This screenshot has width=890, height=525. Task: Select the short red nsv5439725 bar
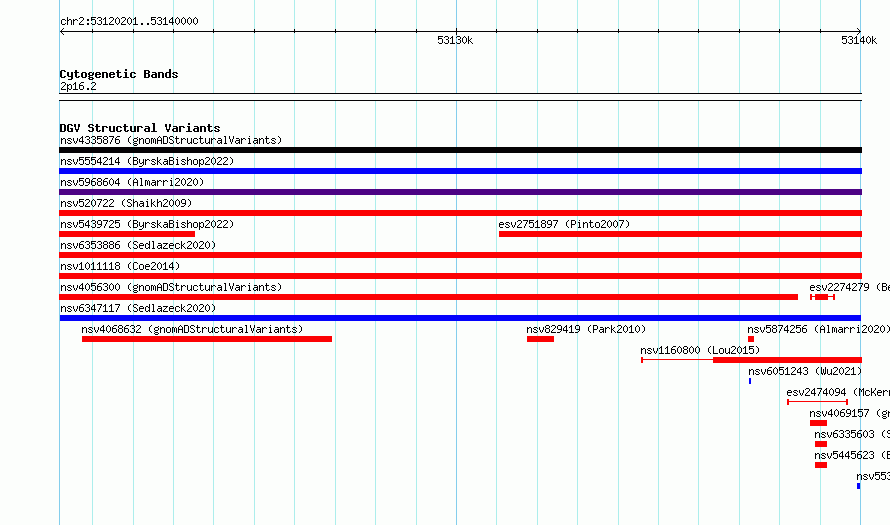tap(127, 234)
